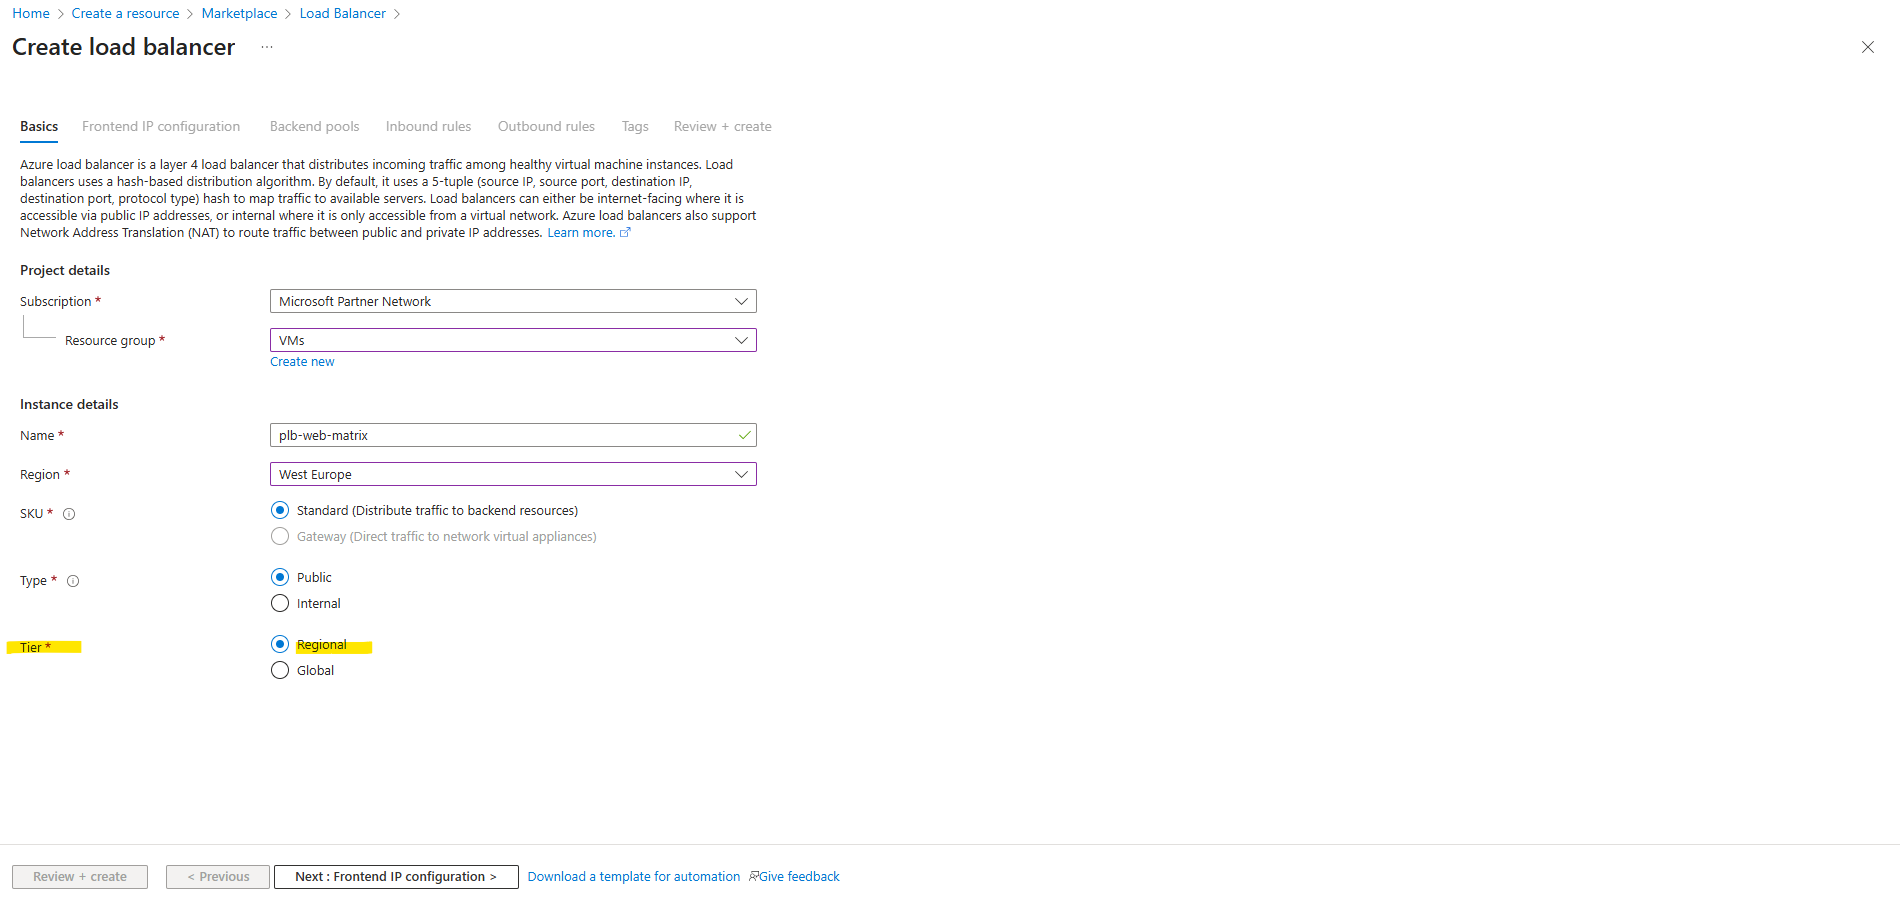Click the Create new resource group link

(x=302, y=362)
